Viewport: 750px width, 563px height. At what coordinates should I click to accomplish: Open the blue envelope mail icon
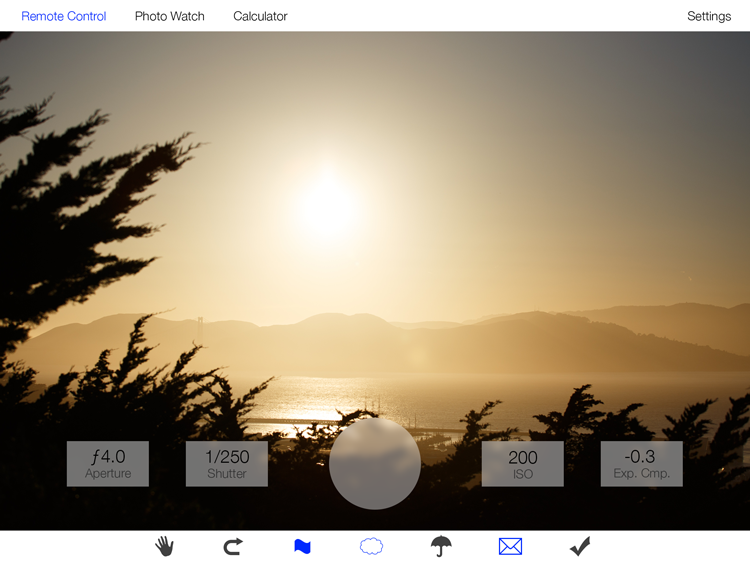[x=510, y=546]
